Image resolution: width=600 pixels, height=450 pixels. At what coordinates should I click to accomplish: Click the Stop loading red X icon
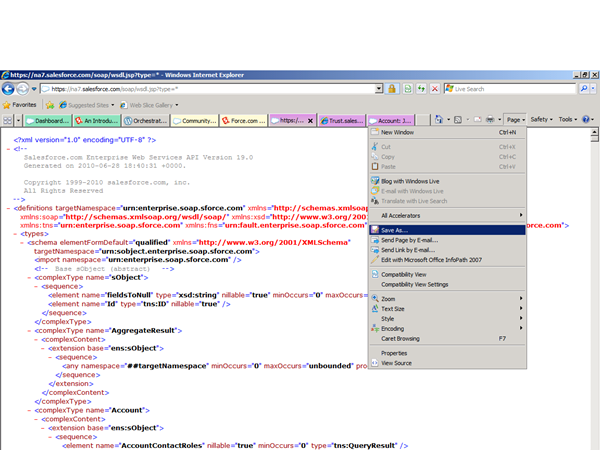click(x=435, y=89)
